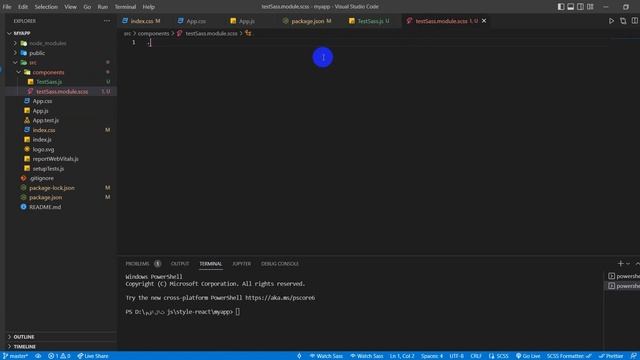Open Explorer more actions ellipsis
This screenshot has width=640, height=360.
pyautogui.click(x=107, y=21)
